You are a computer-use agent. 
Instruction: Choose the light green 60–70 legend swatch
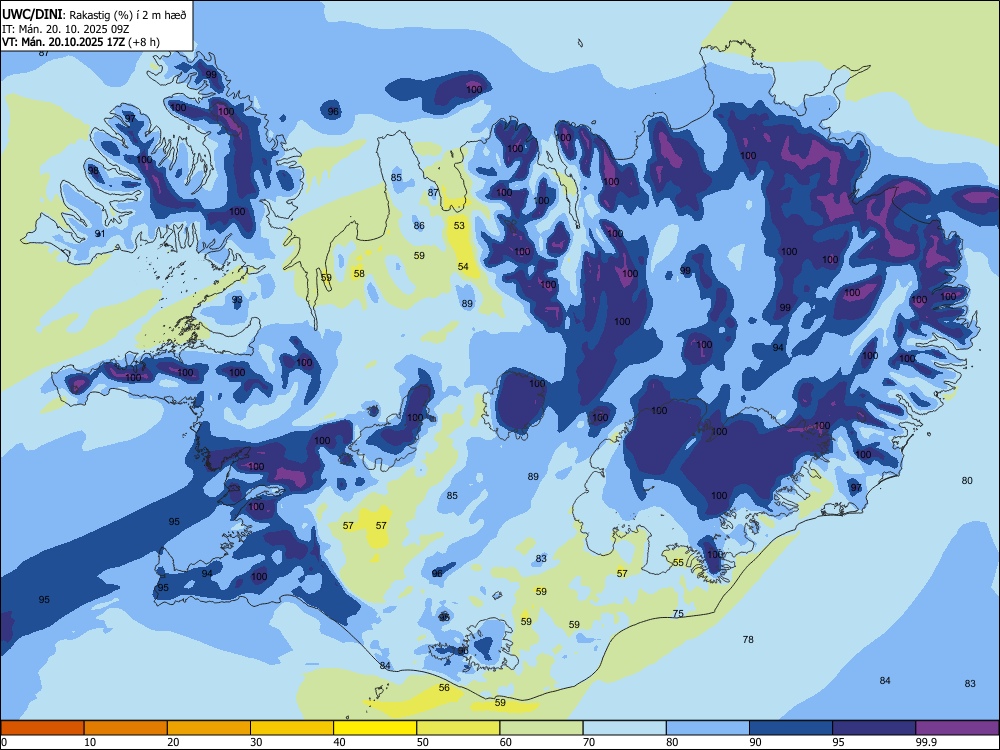(541, 728)
